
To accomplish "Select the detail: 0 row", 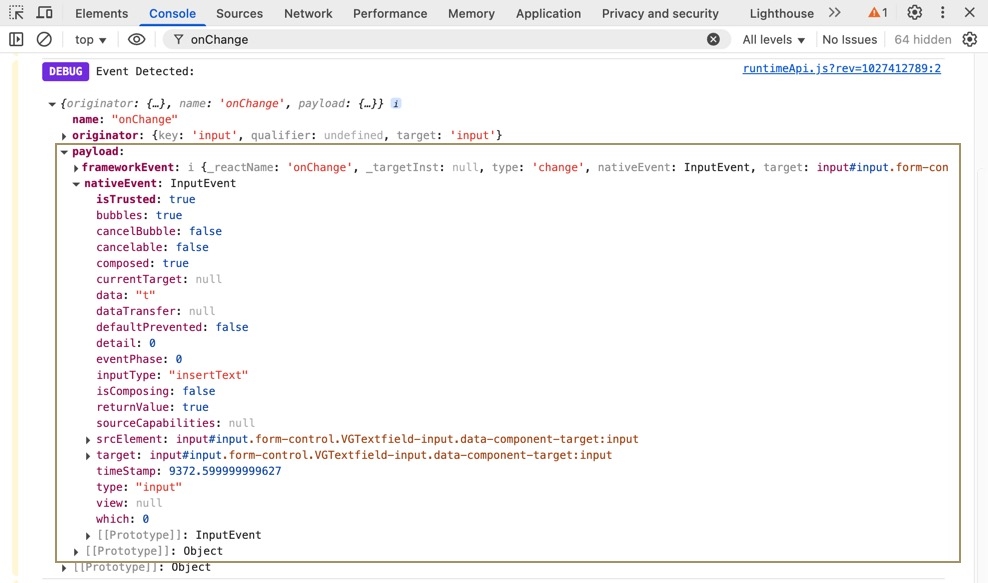I will point(125,343).
